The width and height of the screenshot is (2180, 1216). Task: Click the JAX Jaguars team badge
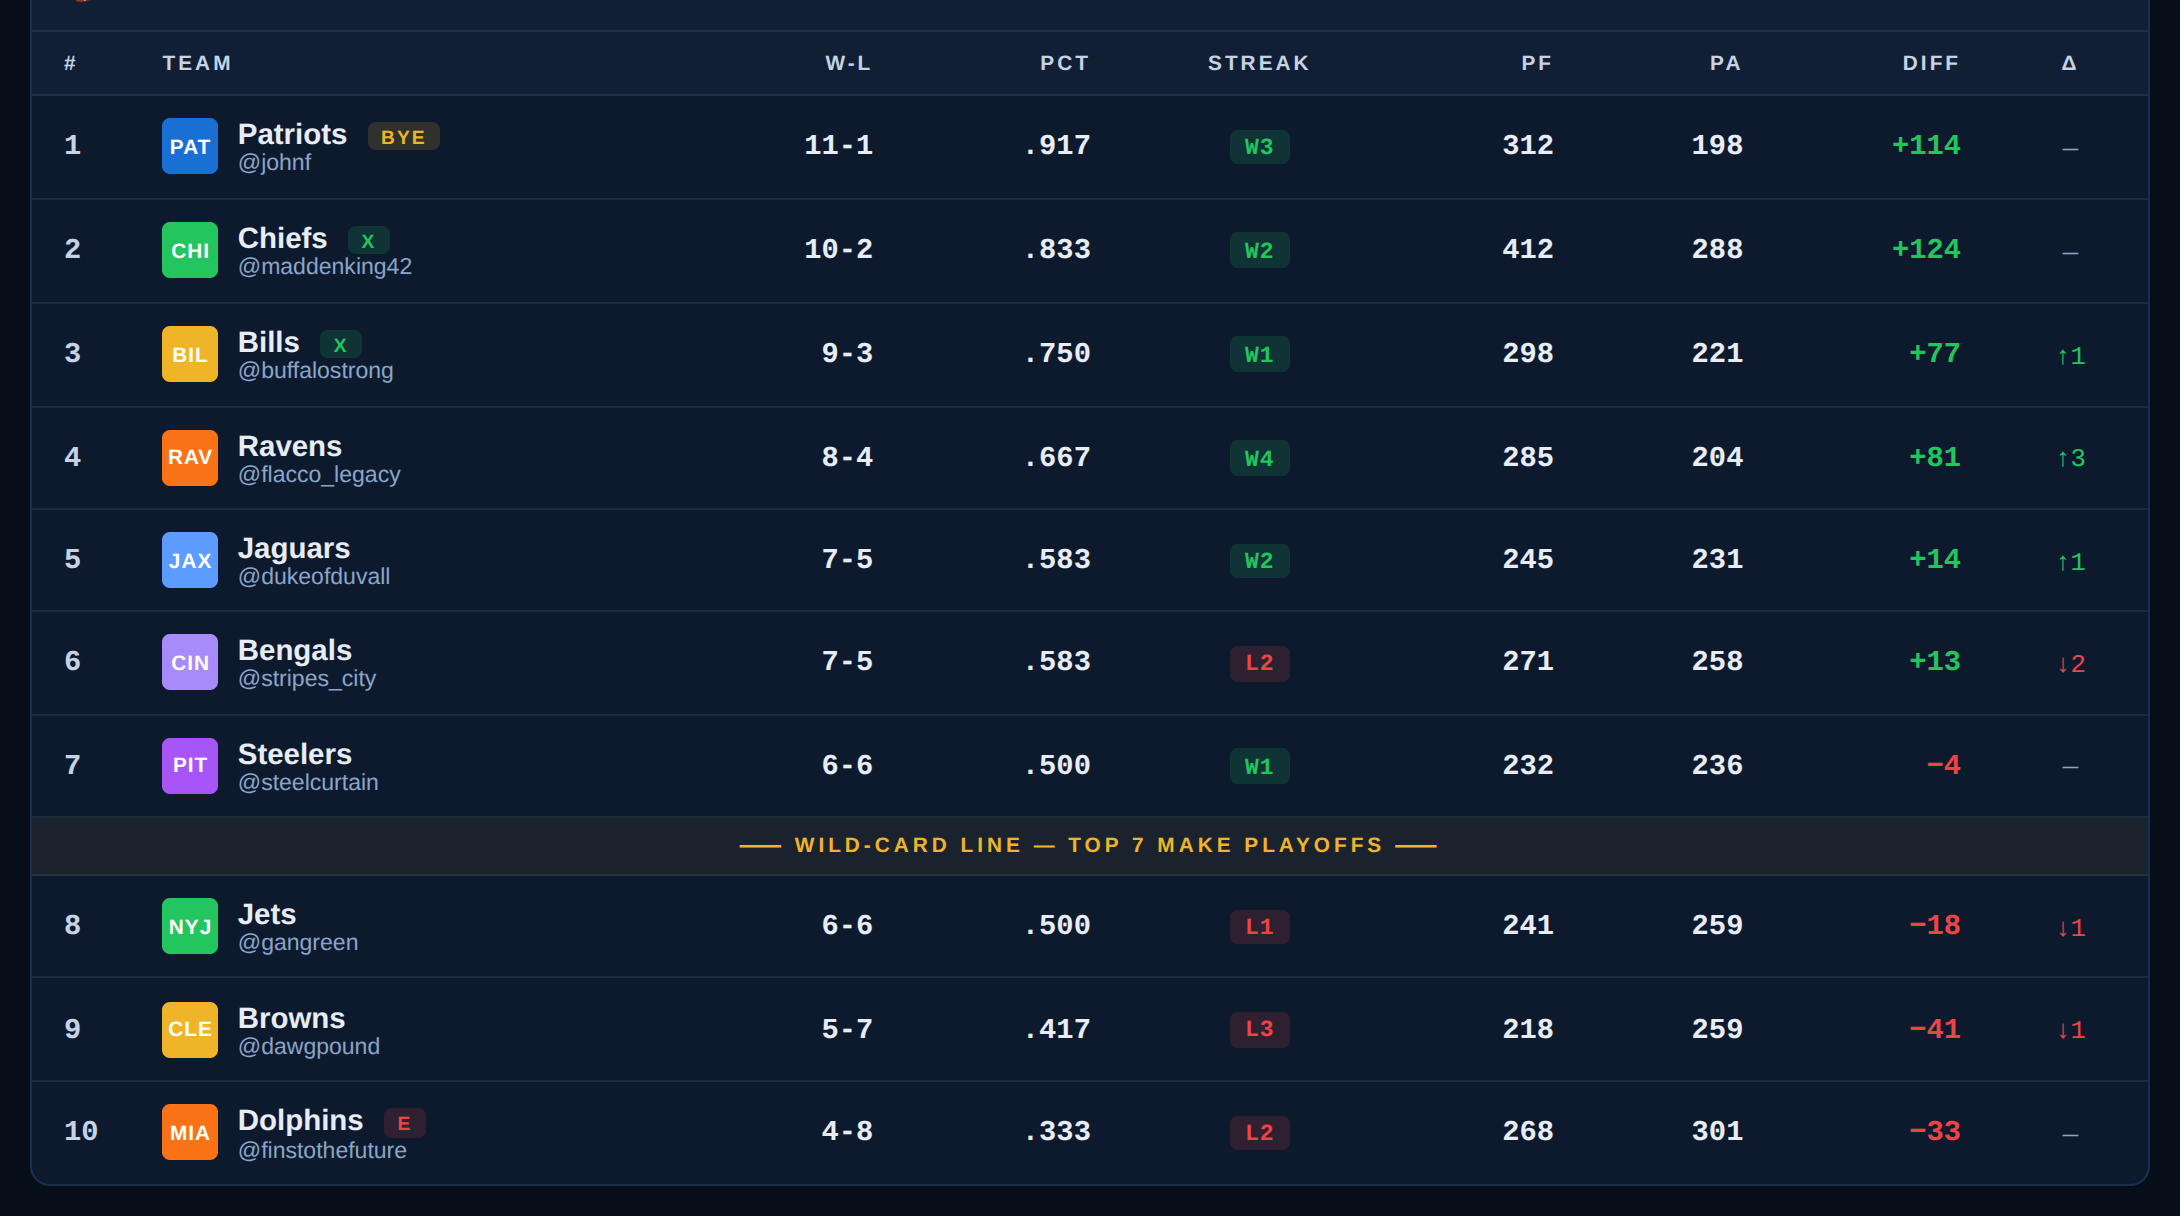pos(190,560)
